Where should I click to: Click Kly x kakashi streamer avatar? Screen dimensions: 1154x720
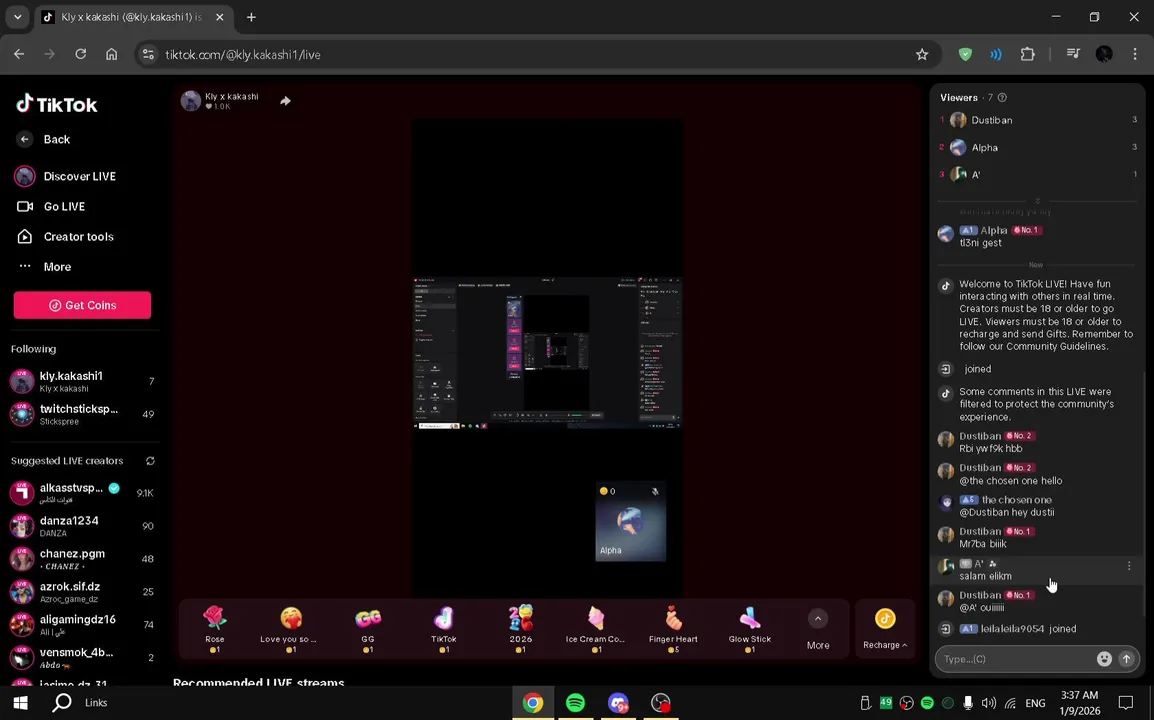tap(191, 101)
